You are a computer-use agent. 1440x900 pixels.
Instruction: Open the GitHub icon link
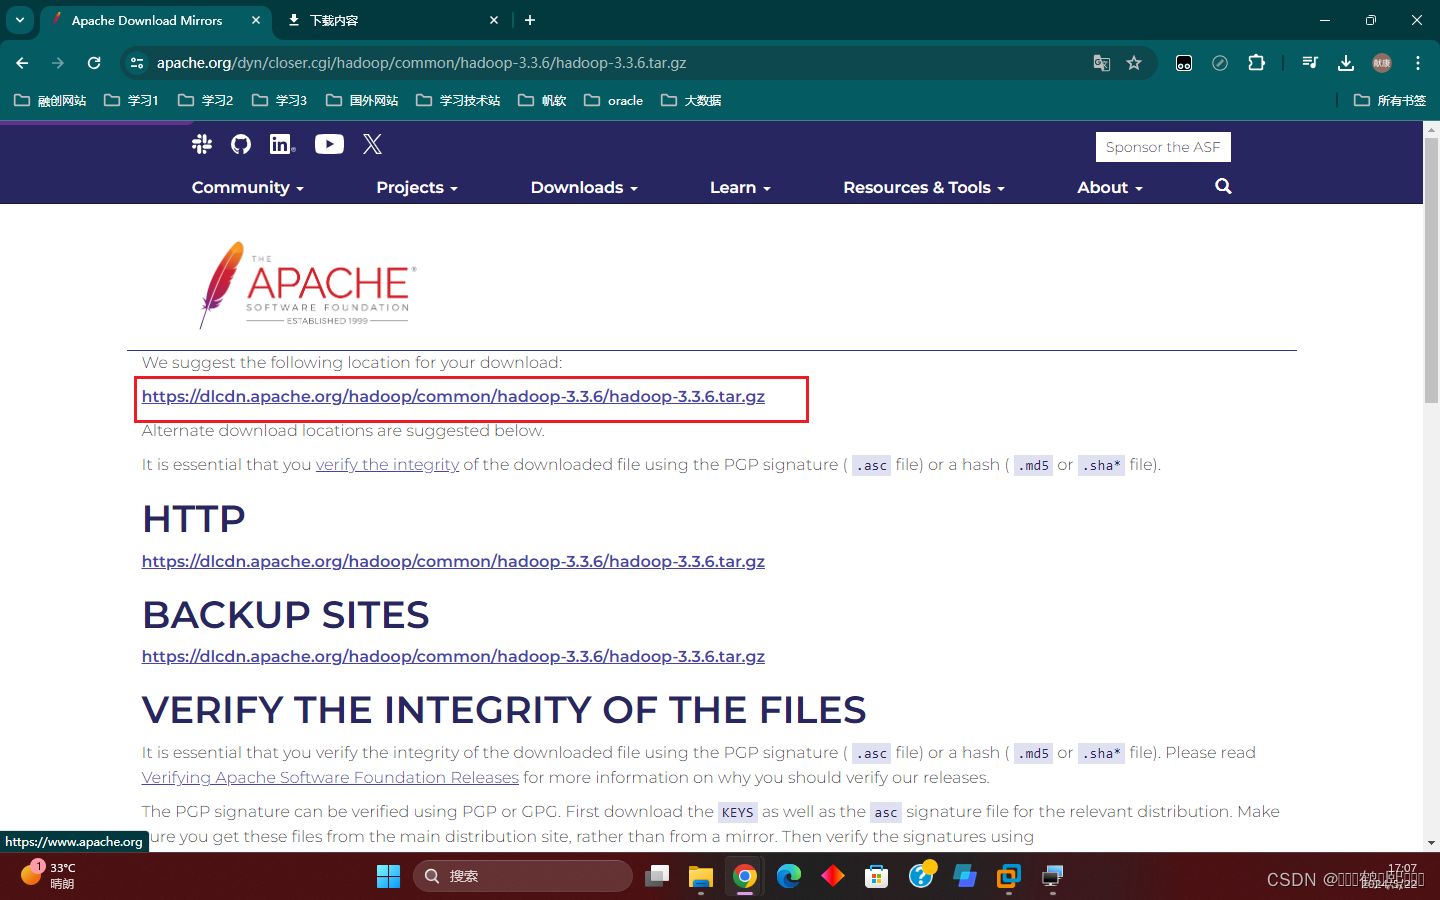241,144
